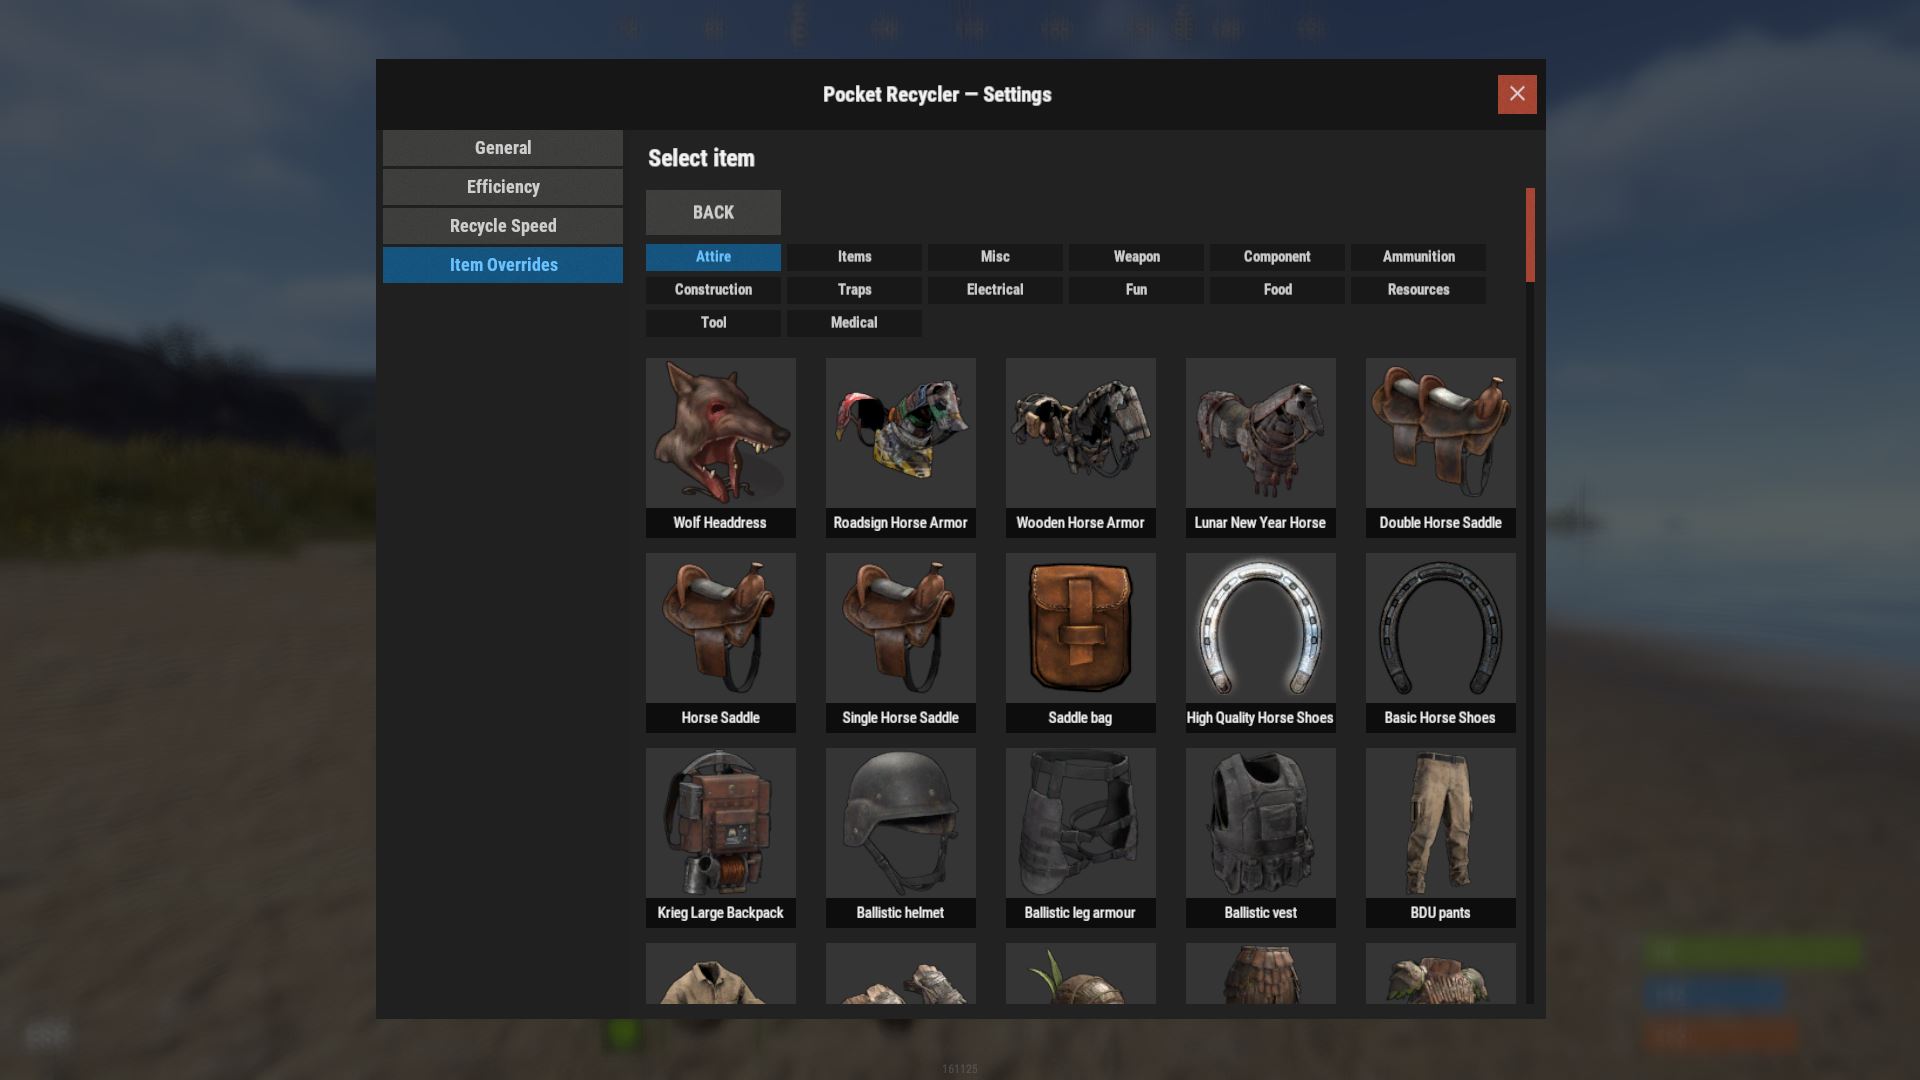Viewport: 1920px width, 1080px height.
Task: Click the "BDU pants" name label
Action: [x=1440, y=913]
